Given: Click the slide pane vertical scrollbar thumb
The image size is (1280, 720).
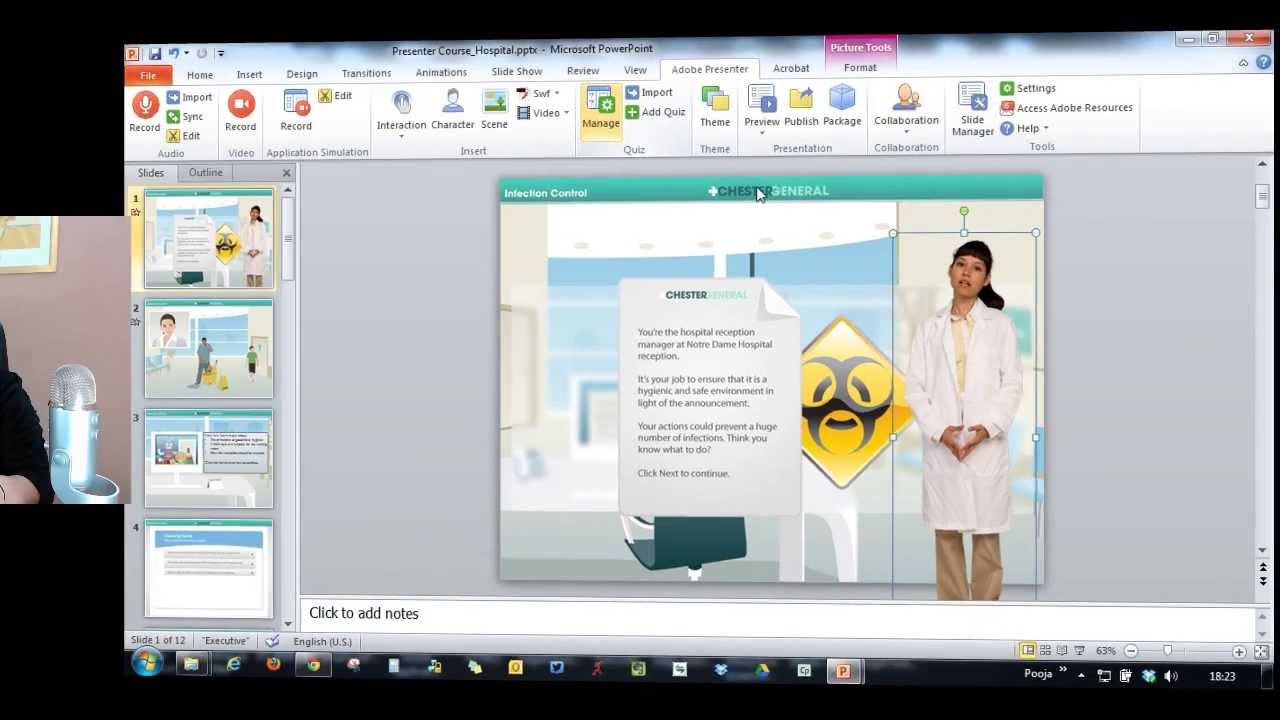Looking at the screenshot, I should click(1262, 197).
